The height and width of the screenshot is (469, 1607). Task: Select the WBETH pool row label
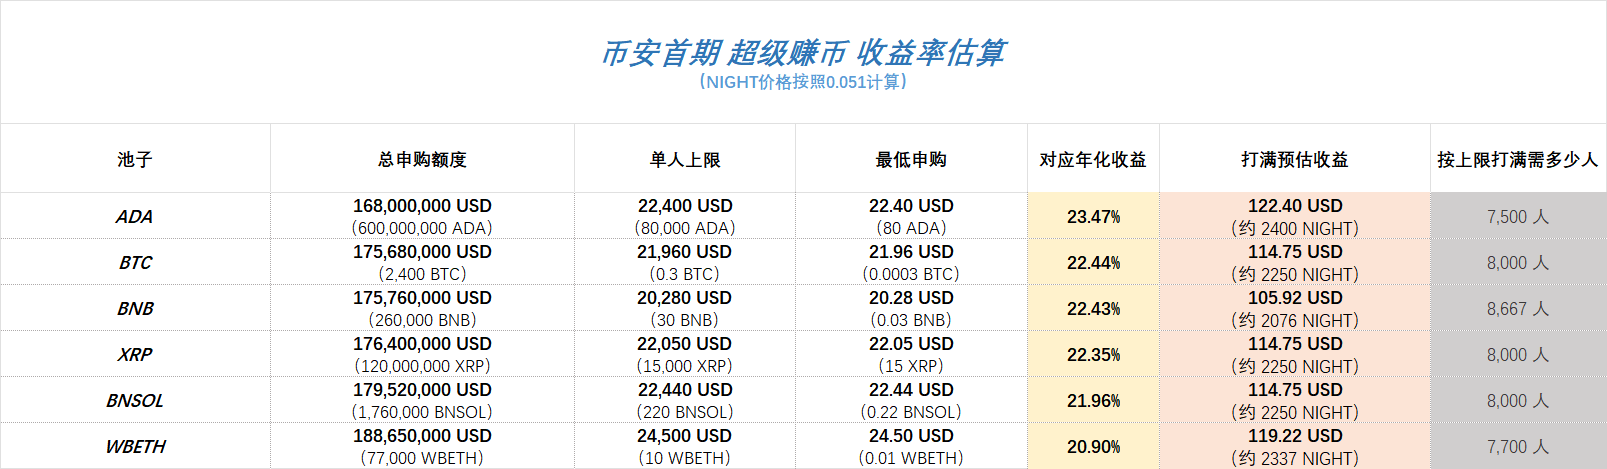[x=135, y=447]
